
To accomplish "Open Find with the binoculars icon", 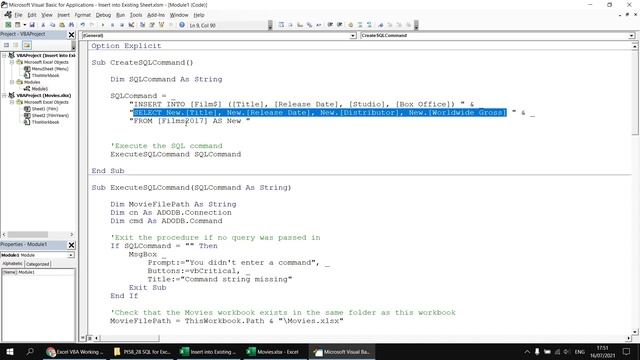I will [71, 25].
